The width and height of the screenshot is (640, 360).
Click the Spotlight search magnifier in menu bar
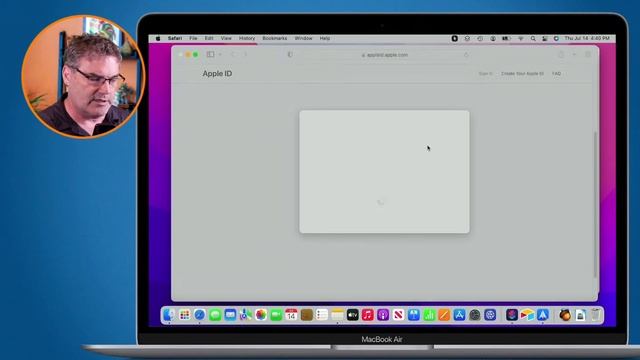pyautogui.click(x=533, y=38)
